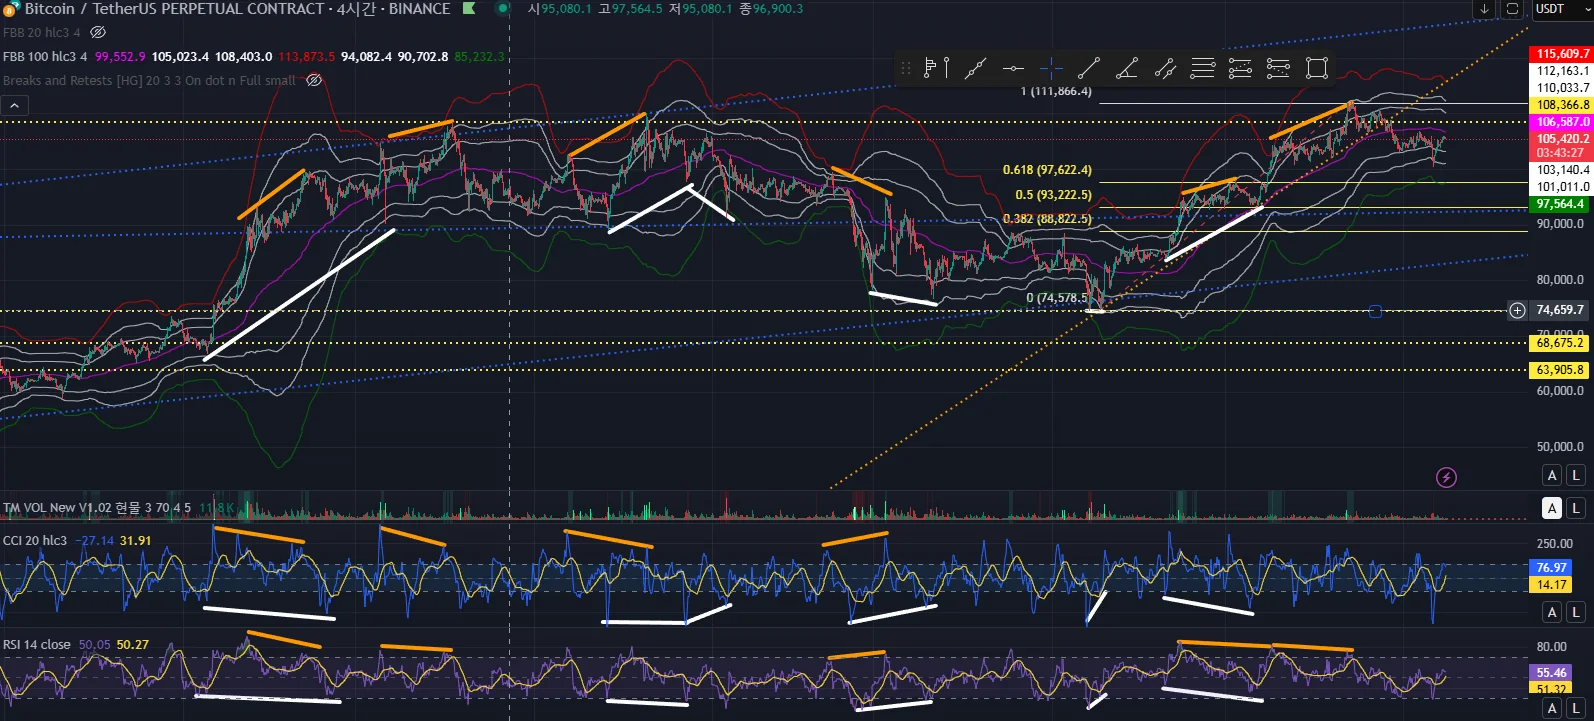Click the FBB 20 hlc3 4 indicator label
This screenshot has width=1594, height=721.
(x=42, y=32)
